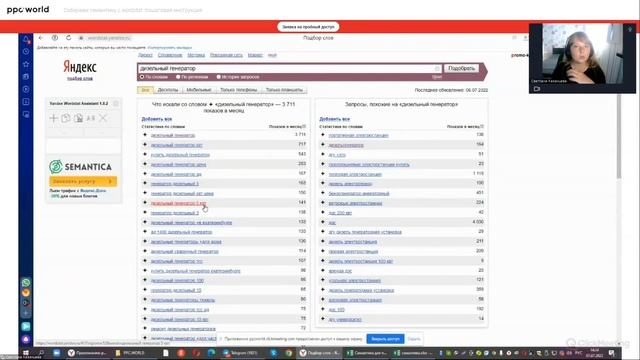This screenshot has width=640, height=360.
Task: Add the keyword with 3 711 impressions using plus
Action: 145,135
